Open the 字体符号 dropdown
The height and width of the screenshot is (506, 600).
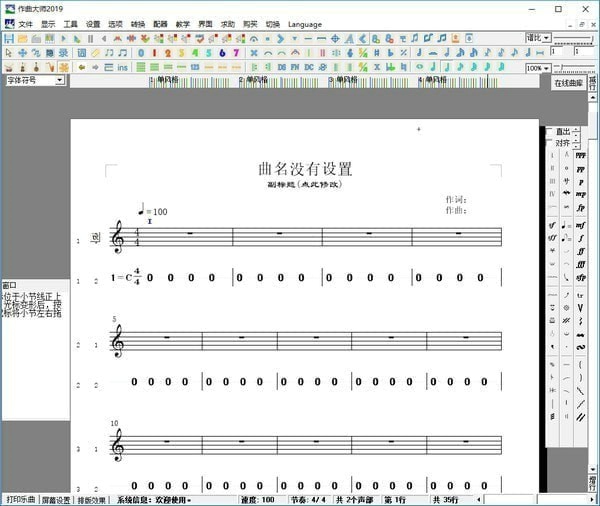tap(33, 80)
